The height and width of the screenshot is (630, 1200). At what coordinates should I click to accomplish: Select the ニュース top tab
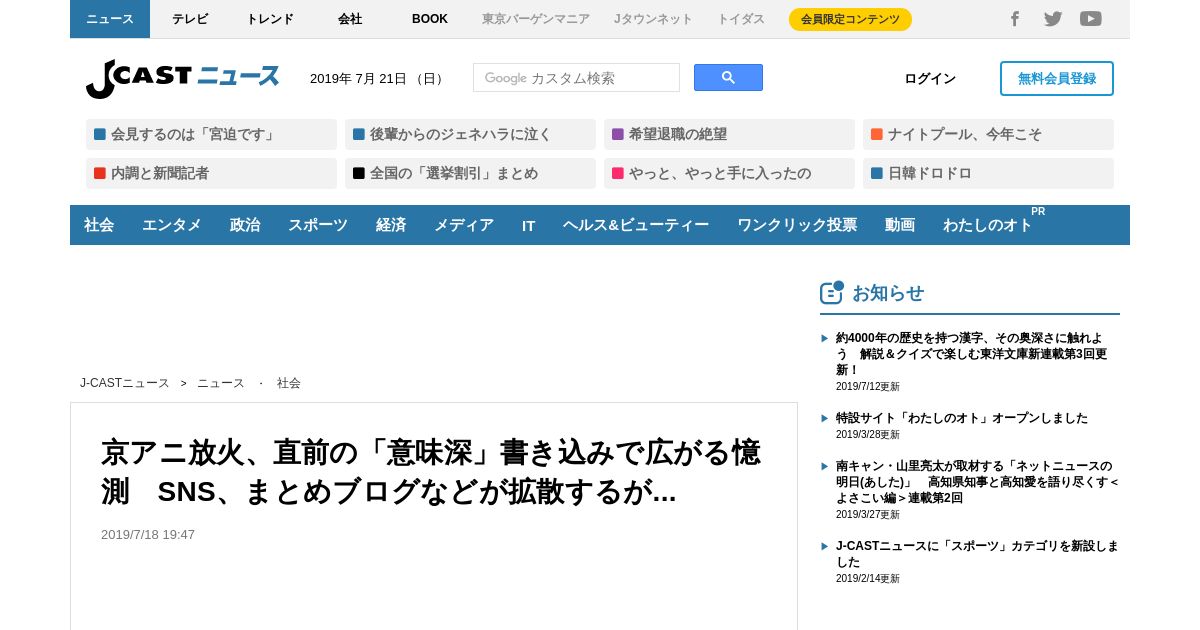[110, 19]
